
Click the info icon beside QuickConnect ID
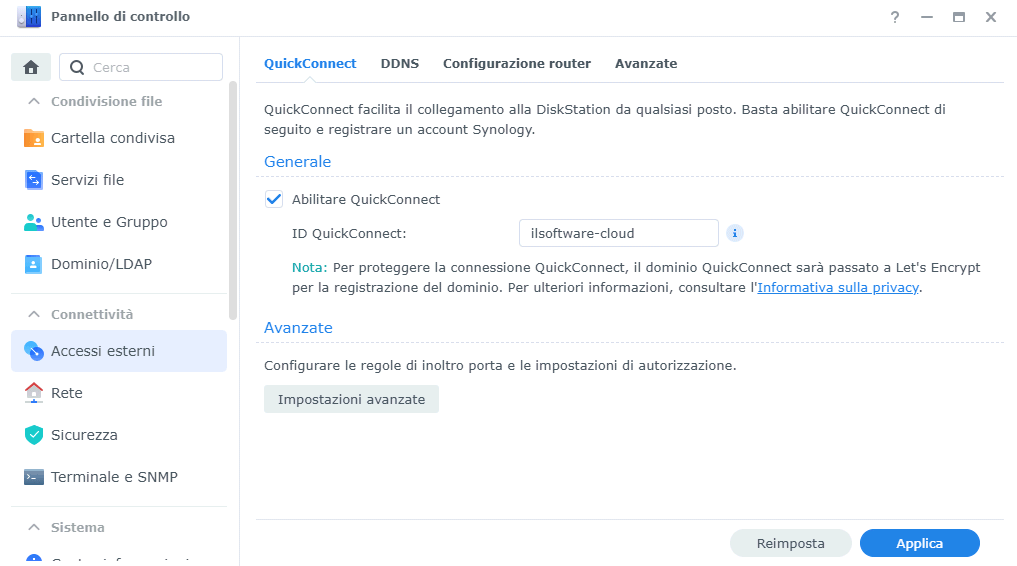coord(734,233)
